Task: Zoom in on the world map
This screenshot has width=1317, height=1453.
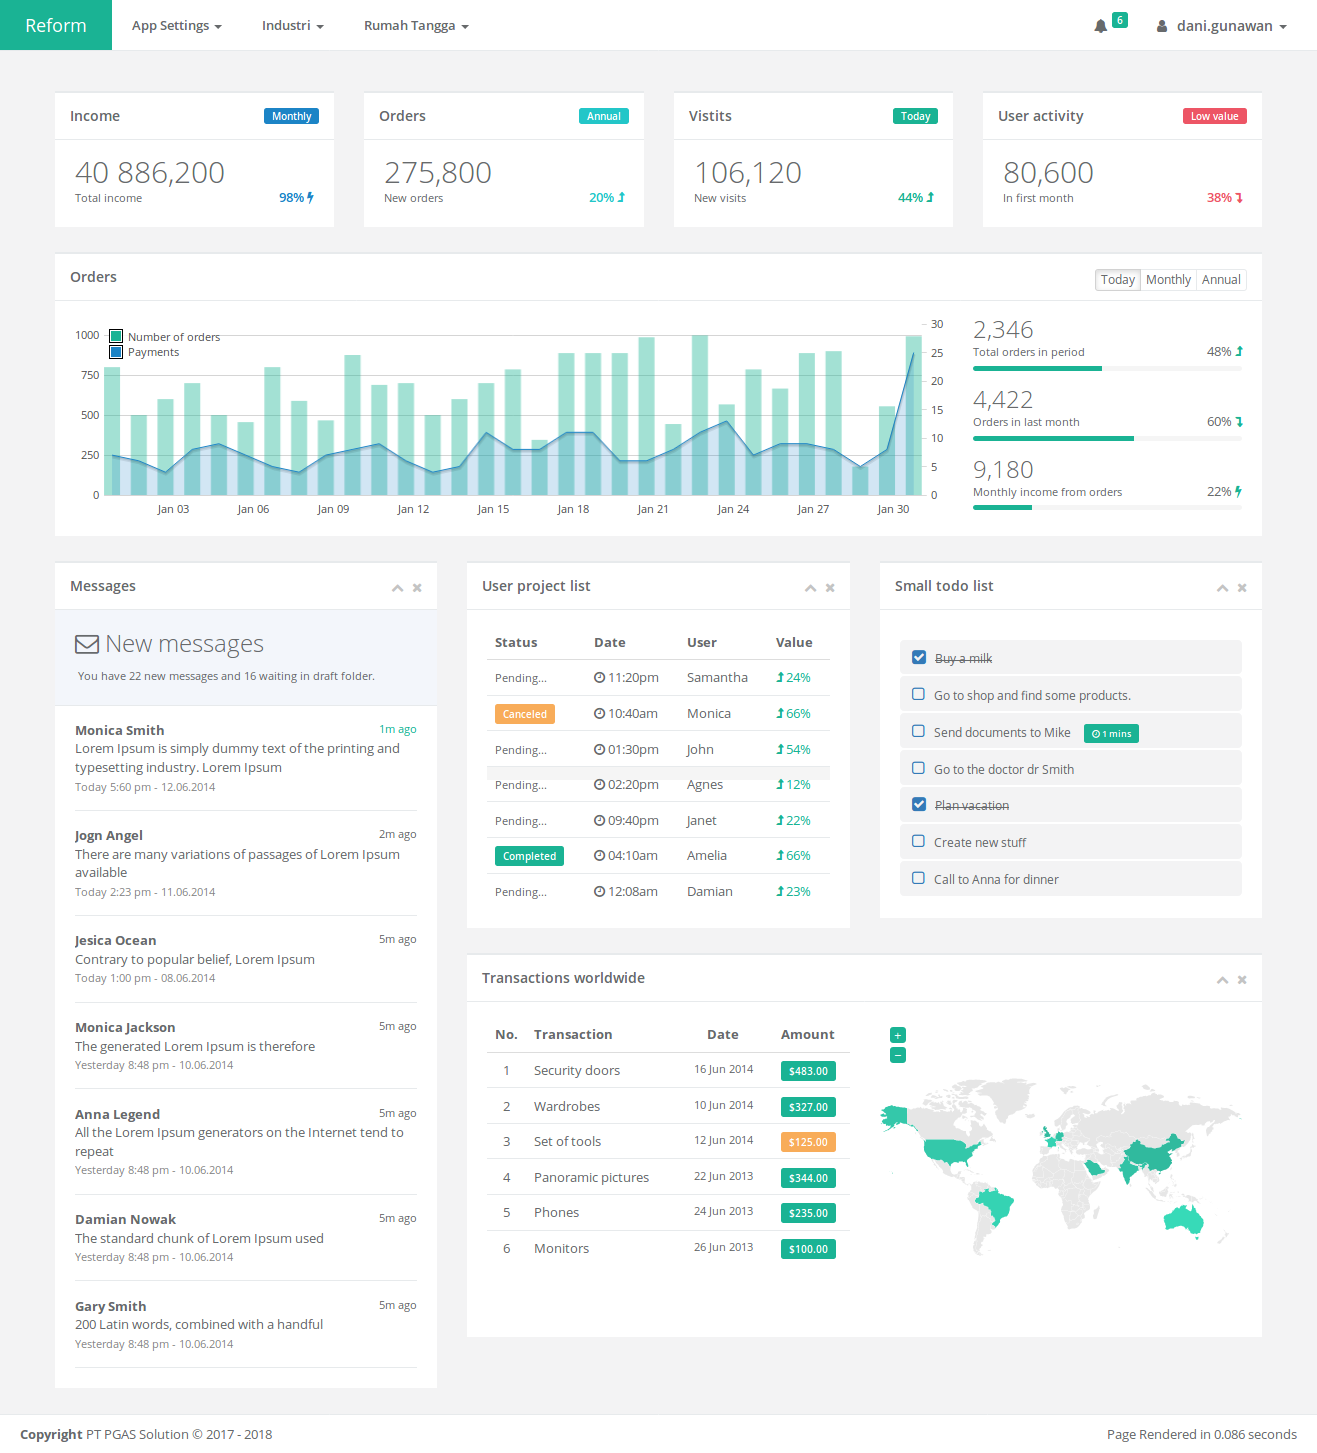Action: point(897,1035)
